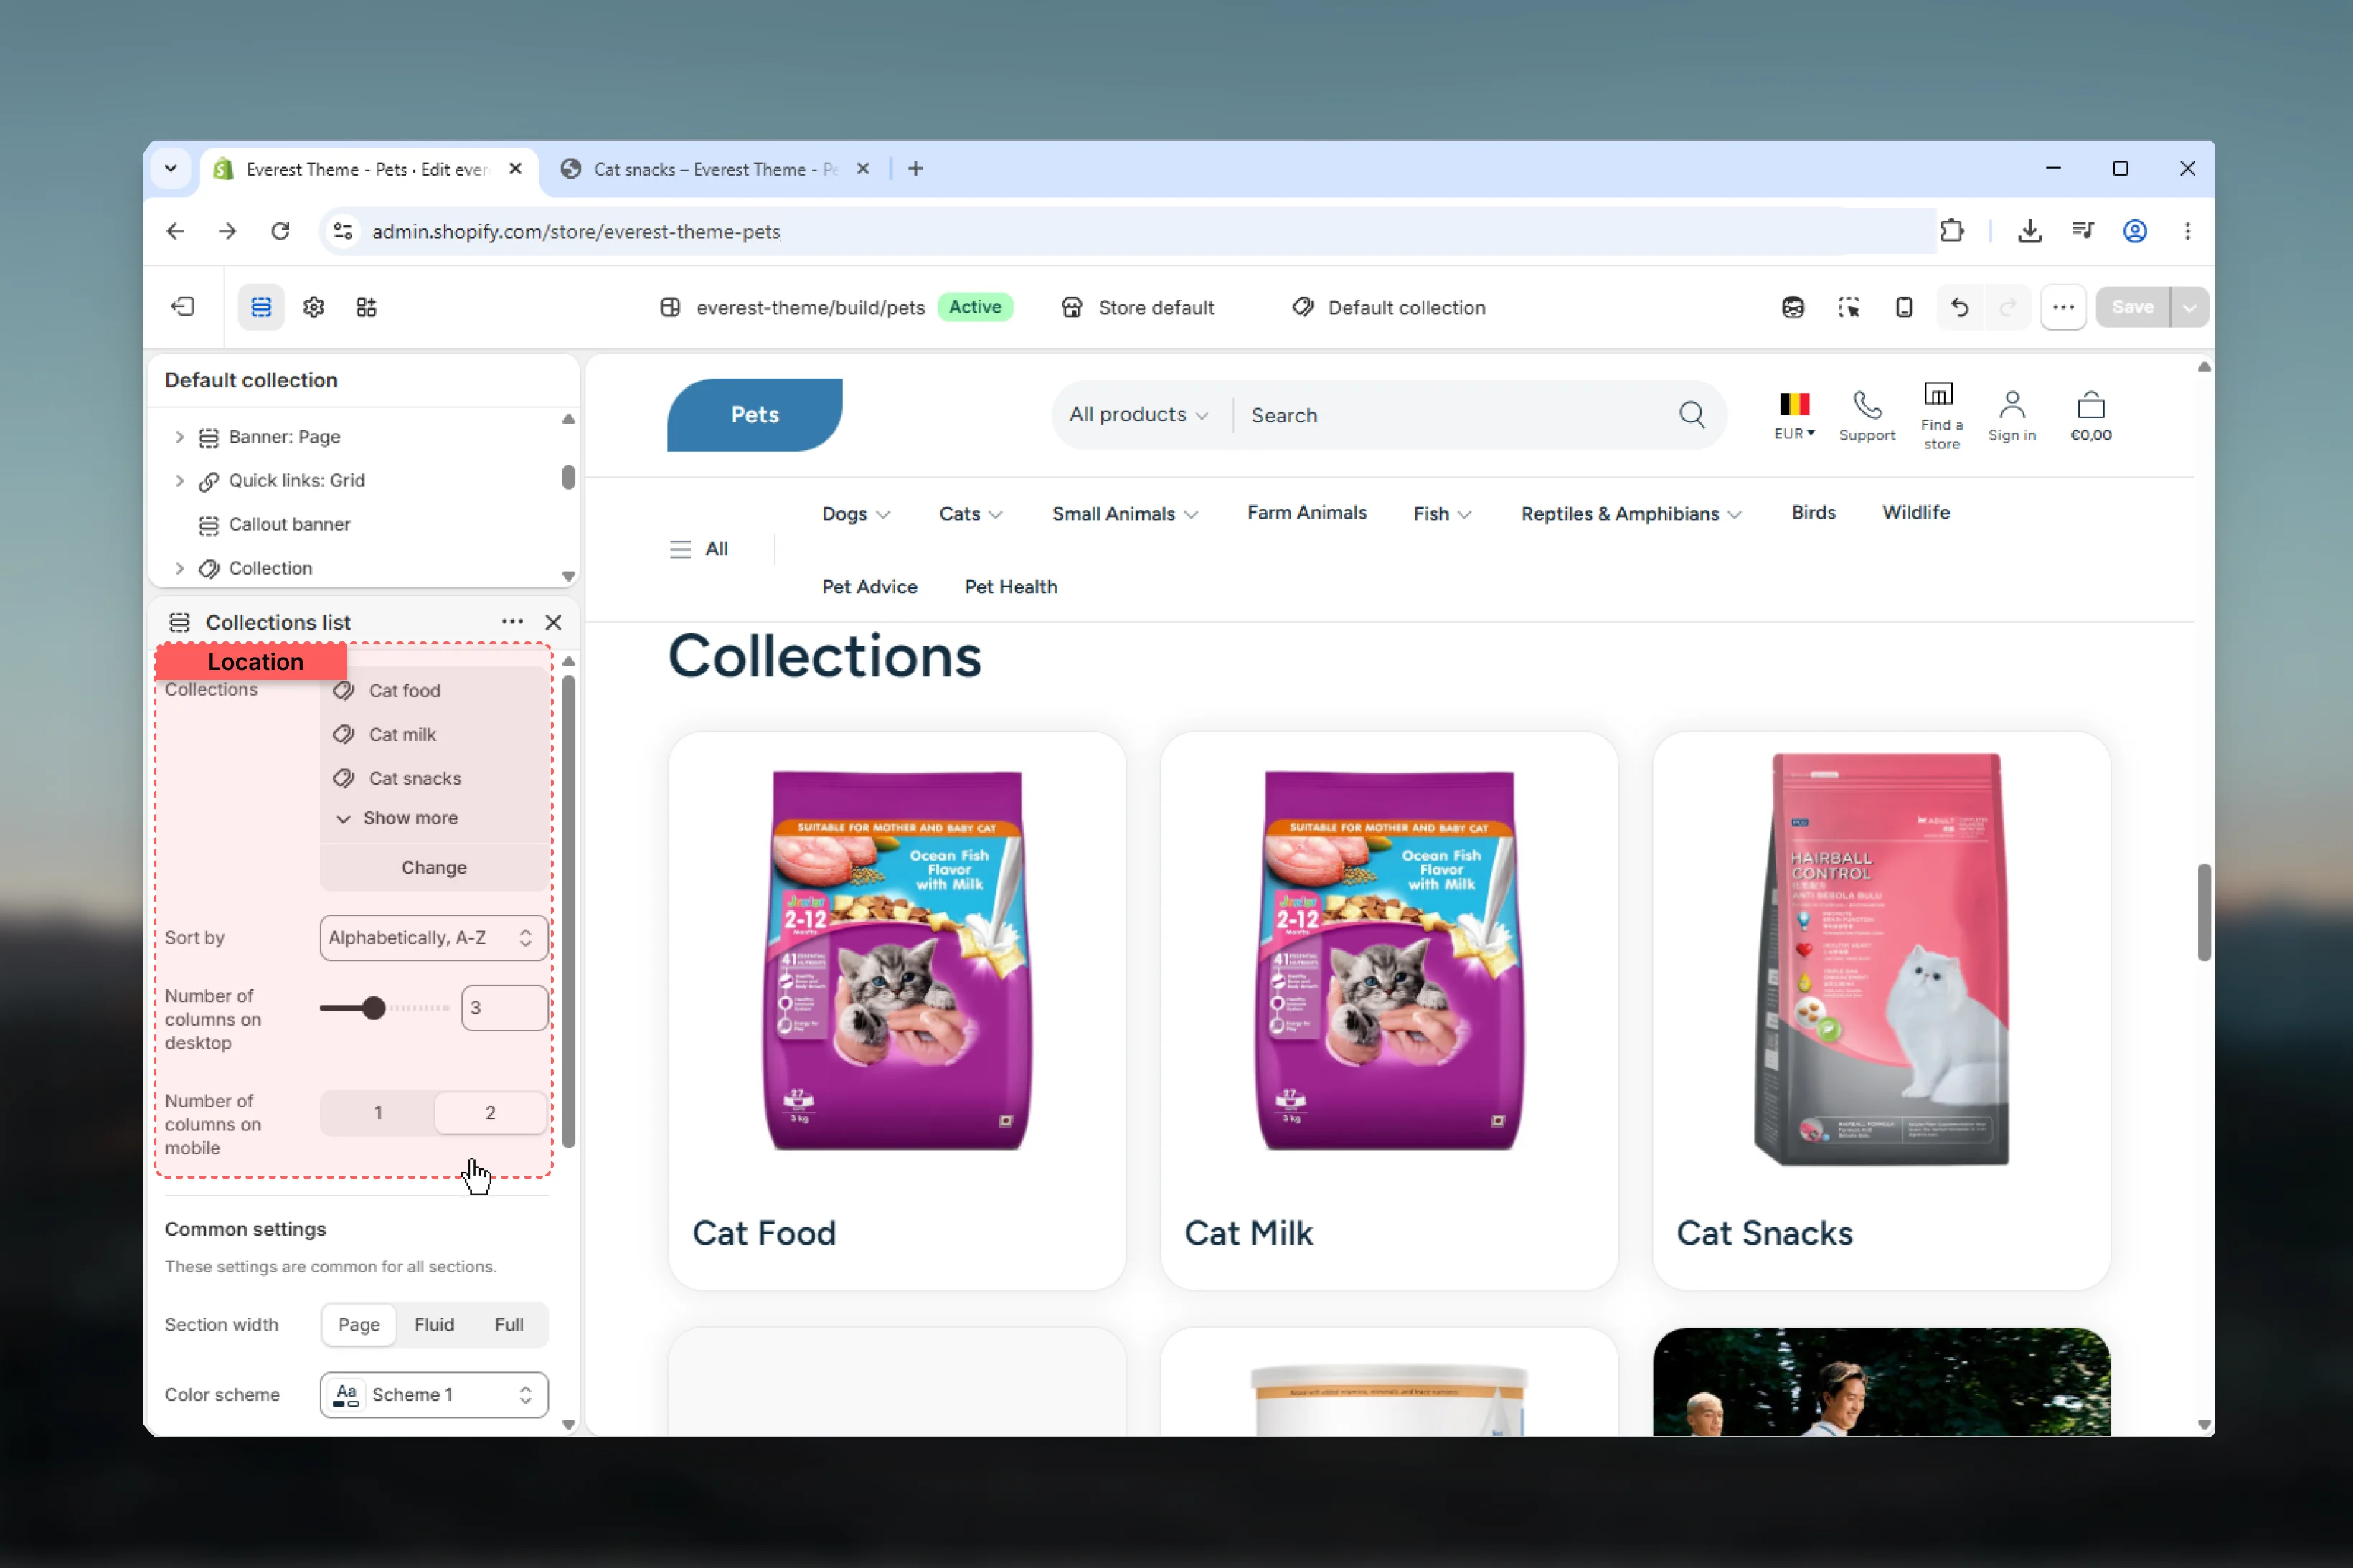This screenshot has width=2353, height=1568.
Task: Switch to the Cat snacks browser tab
Action: [714, 169]
